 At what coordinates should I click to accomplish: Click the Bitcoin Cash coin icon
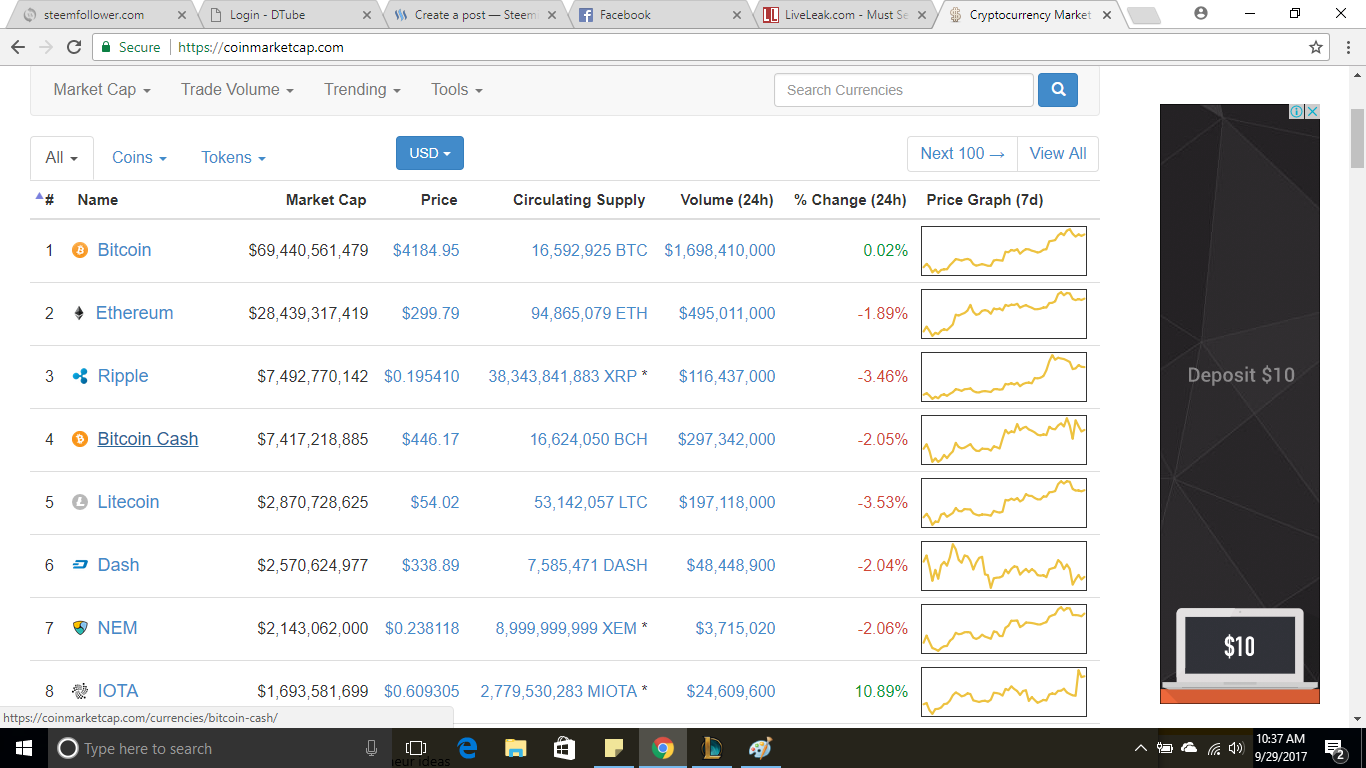[x=80, y=439]
